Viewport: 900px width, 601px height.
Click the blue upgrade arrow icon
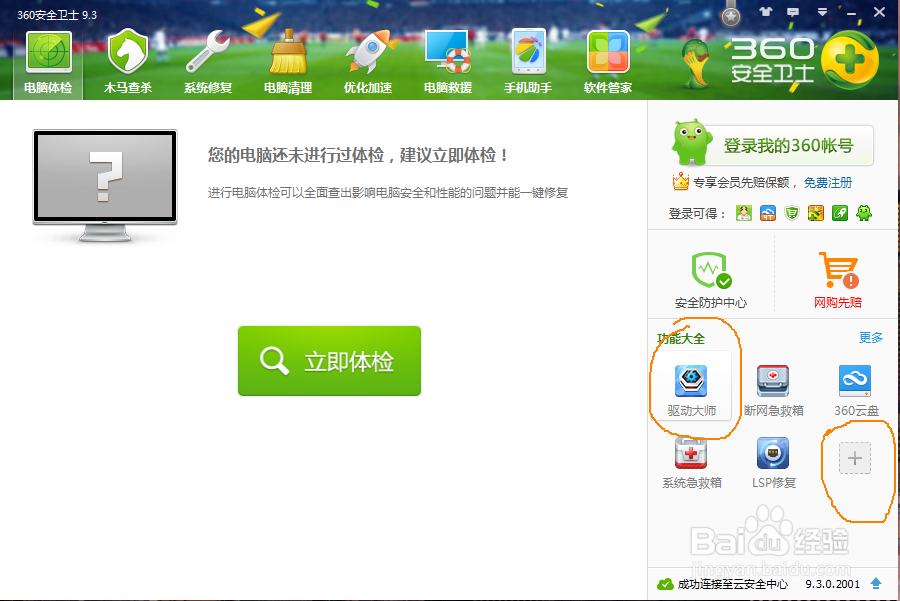876,583
